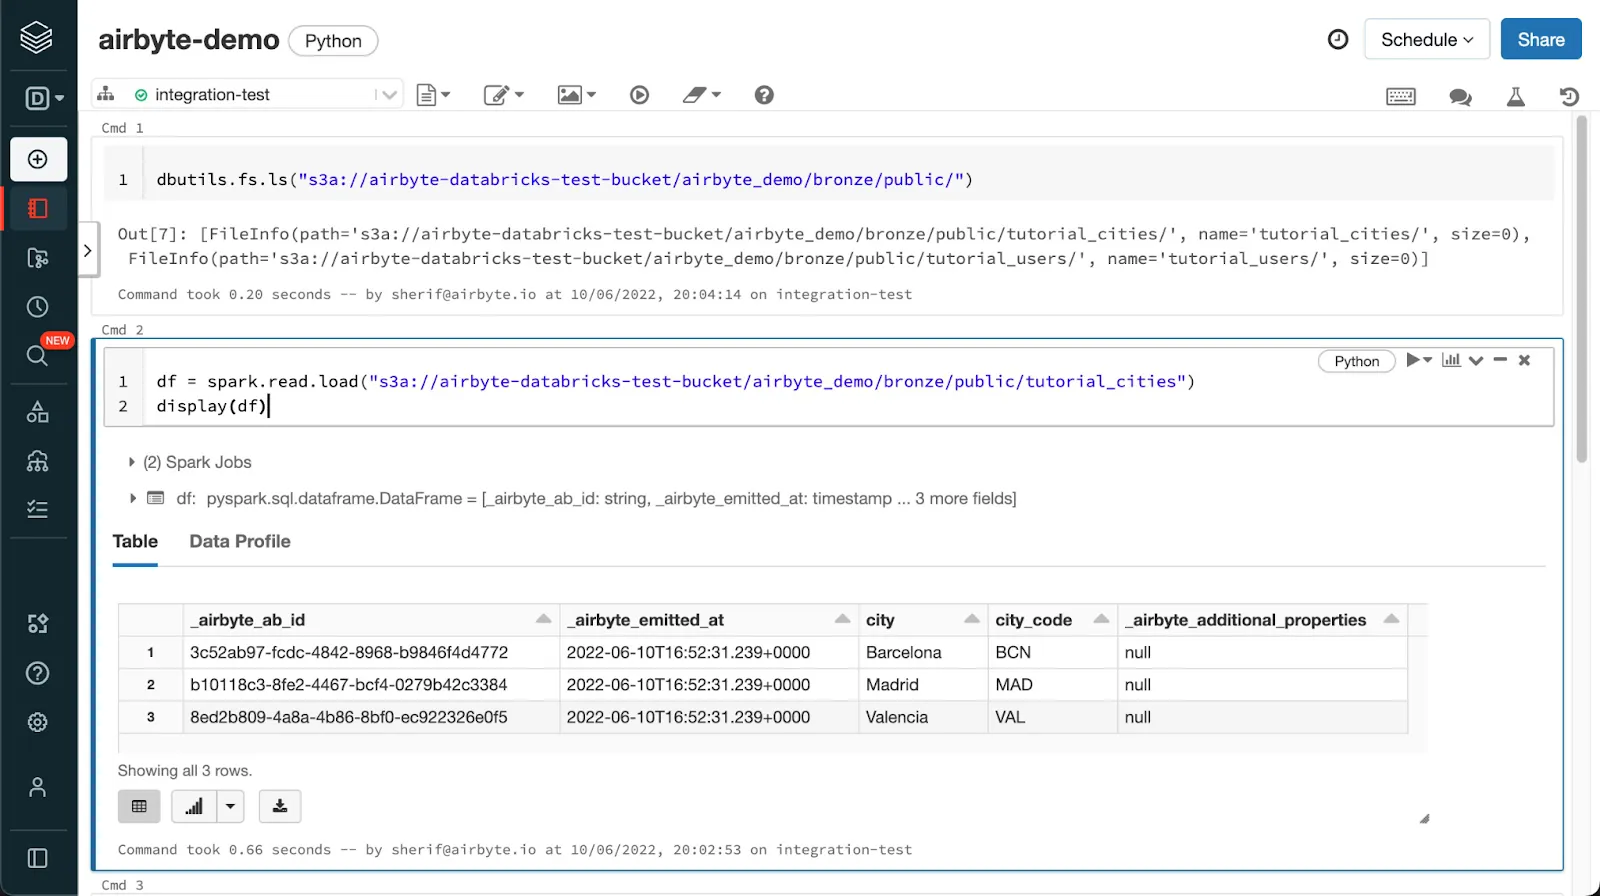Open the cell actions chevron menu
The width and height of the screenshot is (1600, 896).
(1476, 361)
